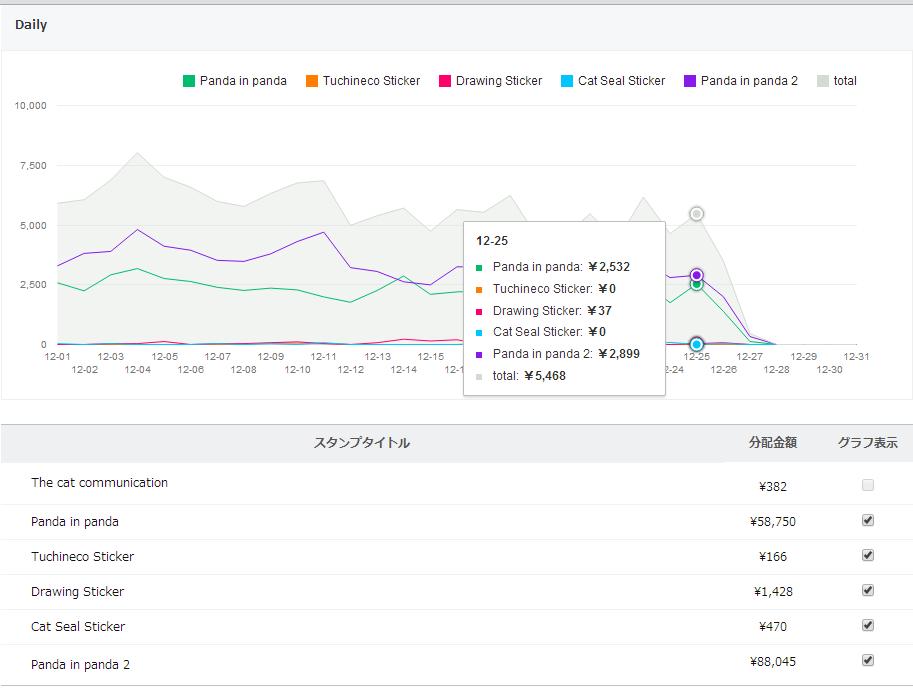Viewport: 913px width, 688px height.
Task: Click the total data point on 12-25
Action: 696,214
